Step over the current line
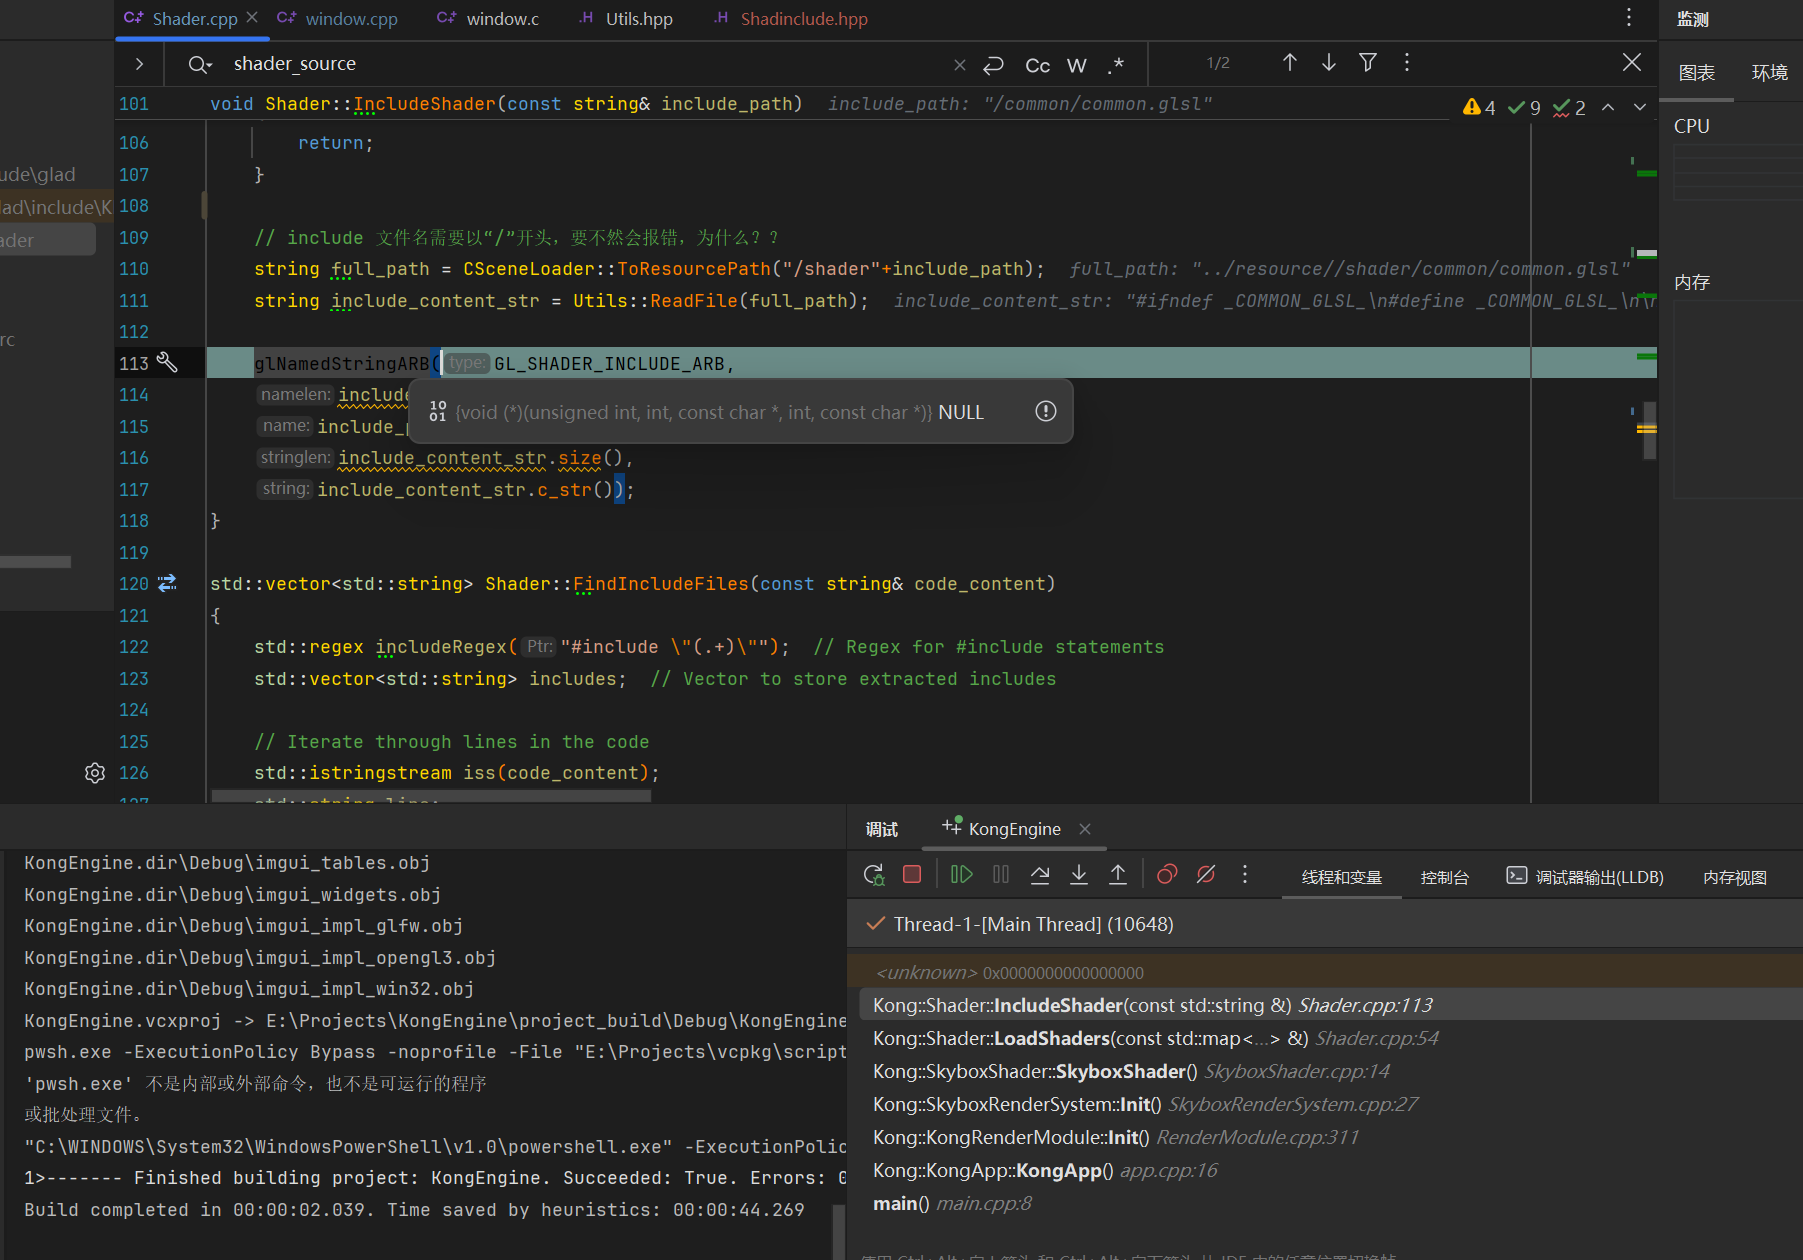 click(1040, 875)
